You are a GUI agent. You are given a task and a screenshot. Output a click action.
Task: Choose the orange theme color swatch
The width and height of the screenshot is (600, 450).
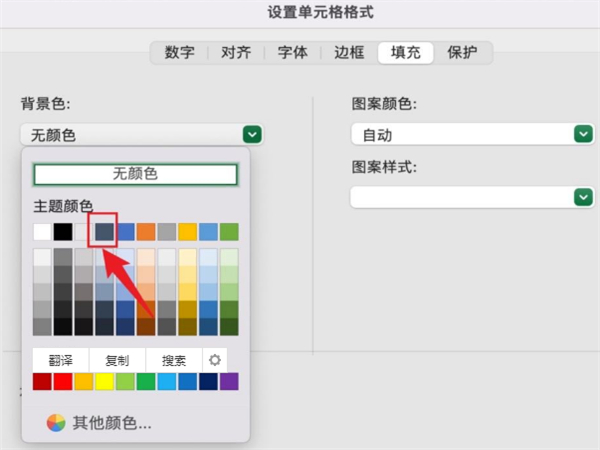coord(146,232)
